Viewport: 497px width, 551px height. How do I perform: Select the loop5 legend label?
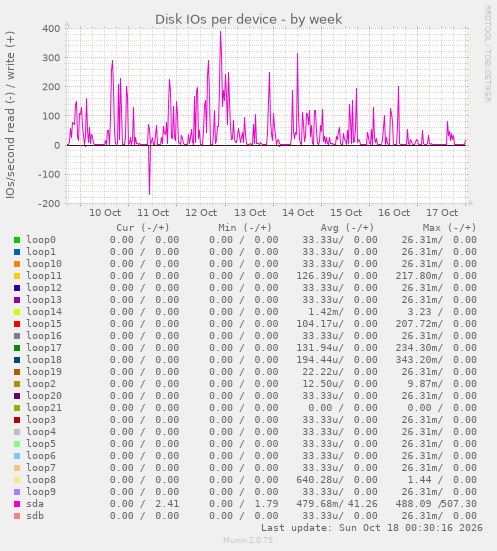tap(41, 444)
